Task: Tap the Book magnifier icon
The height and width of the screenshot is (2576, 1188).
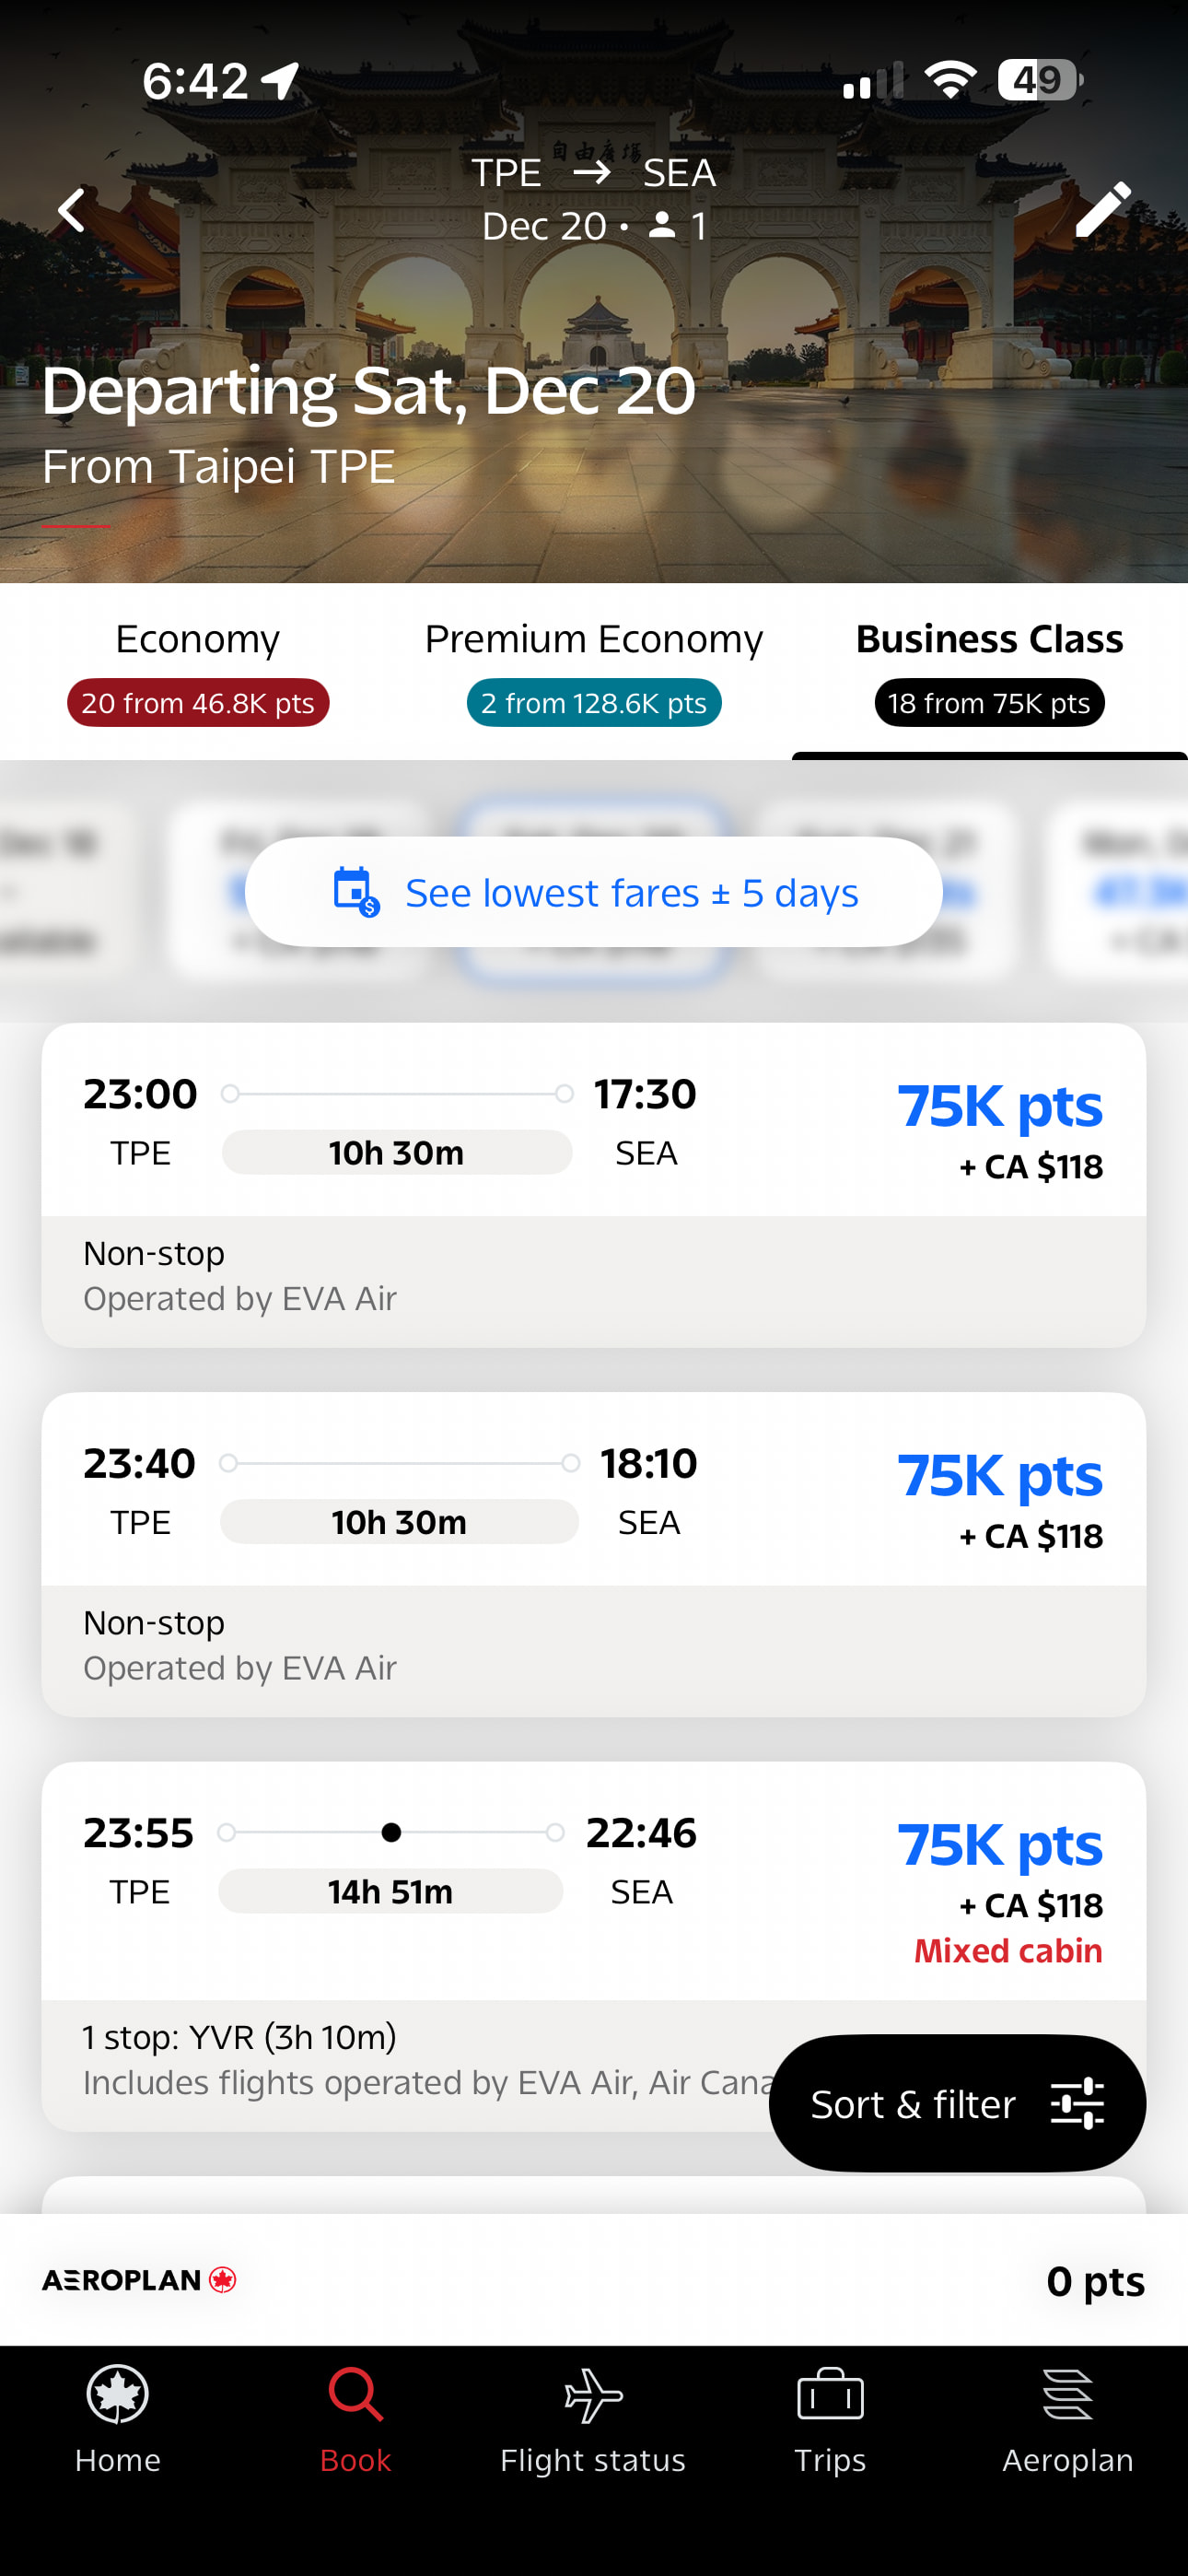Action: click(355, 2394)
